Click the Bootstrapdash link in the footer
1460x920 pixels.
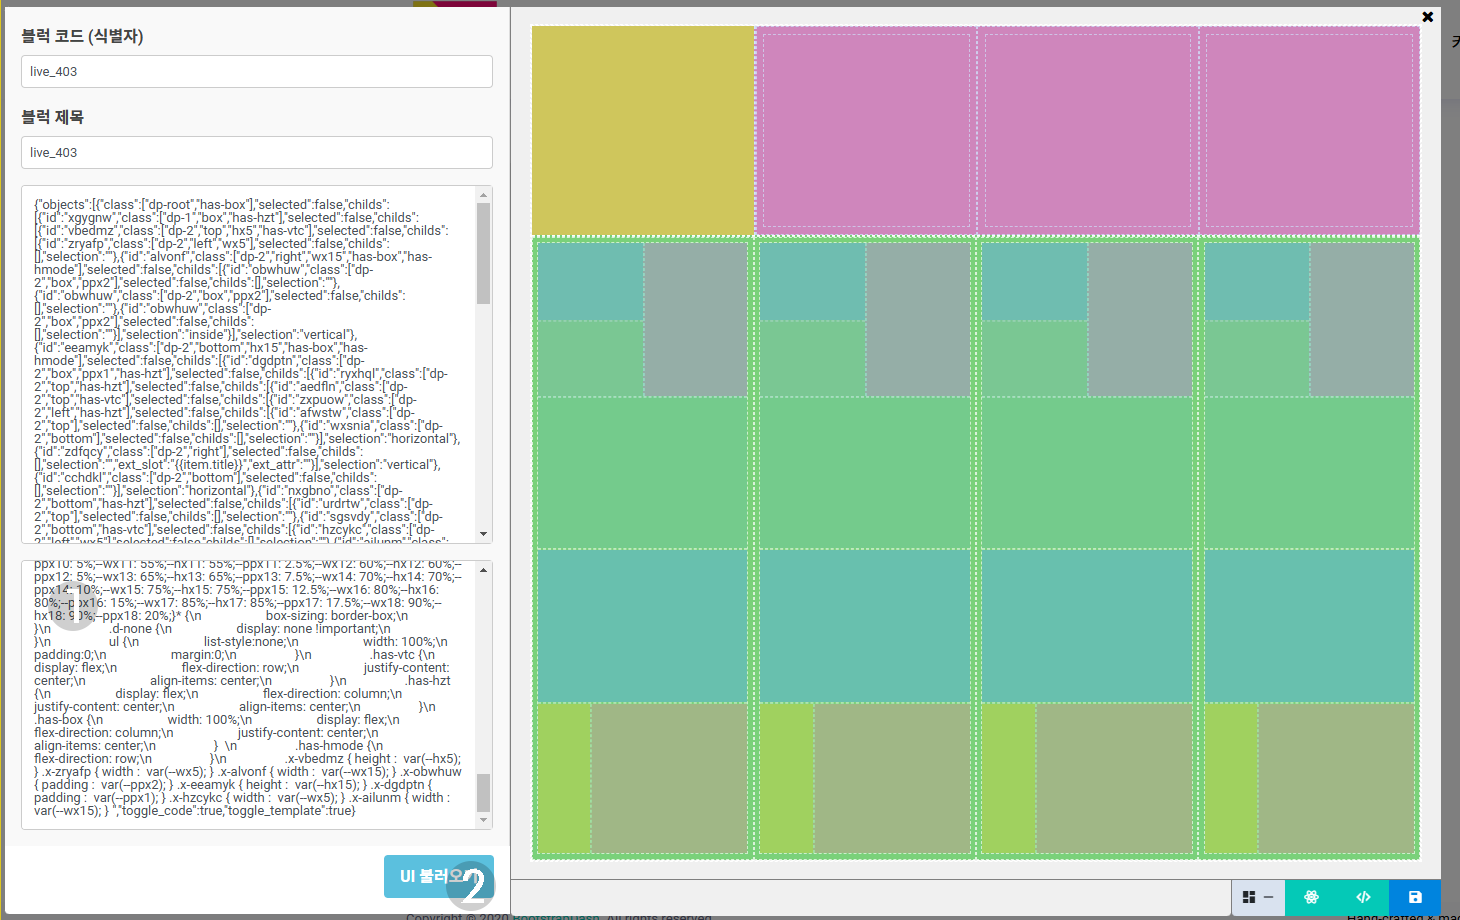pos(556,915)
